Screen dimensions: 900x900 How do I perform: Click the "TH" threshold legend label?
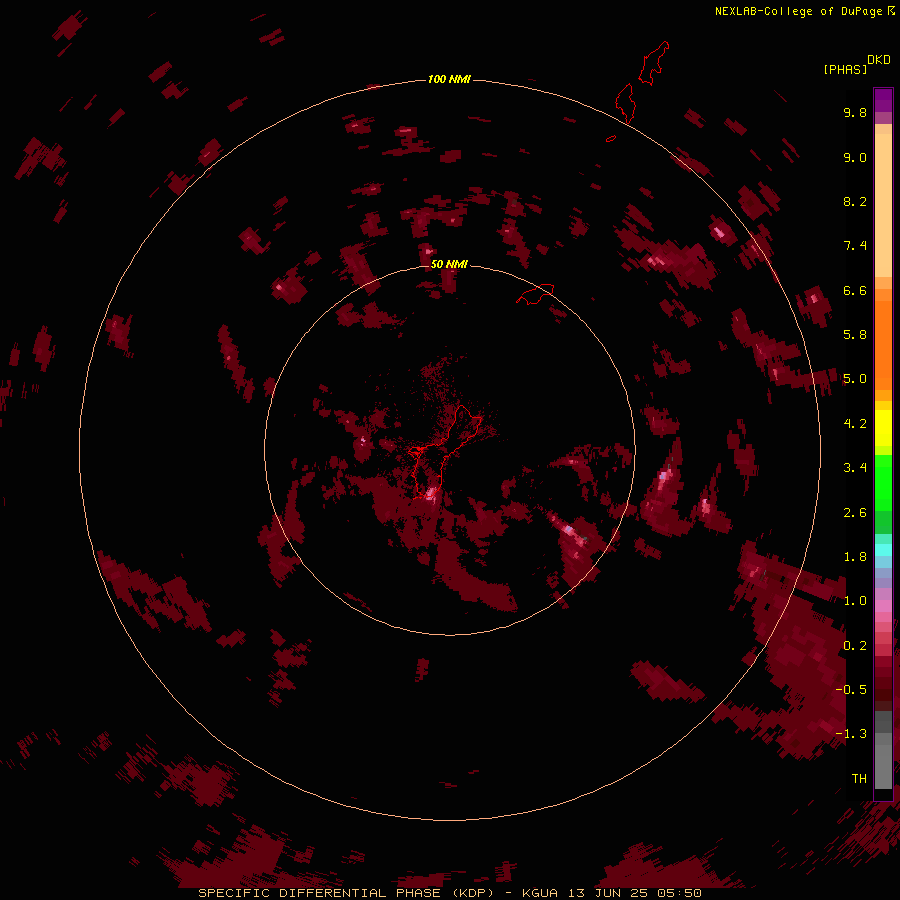pos(859,779)
